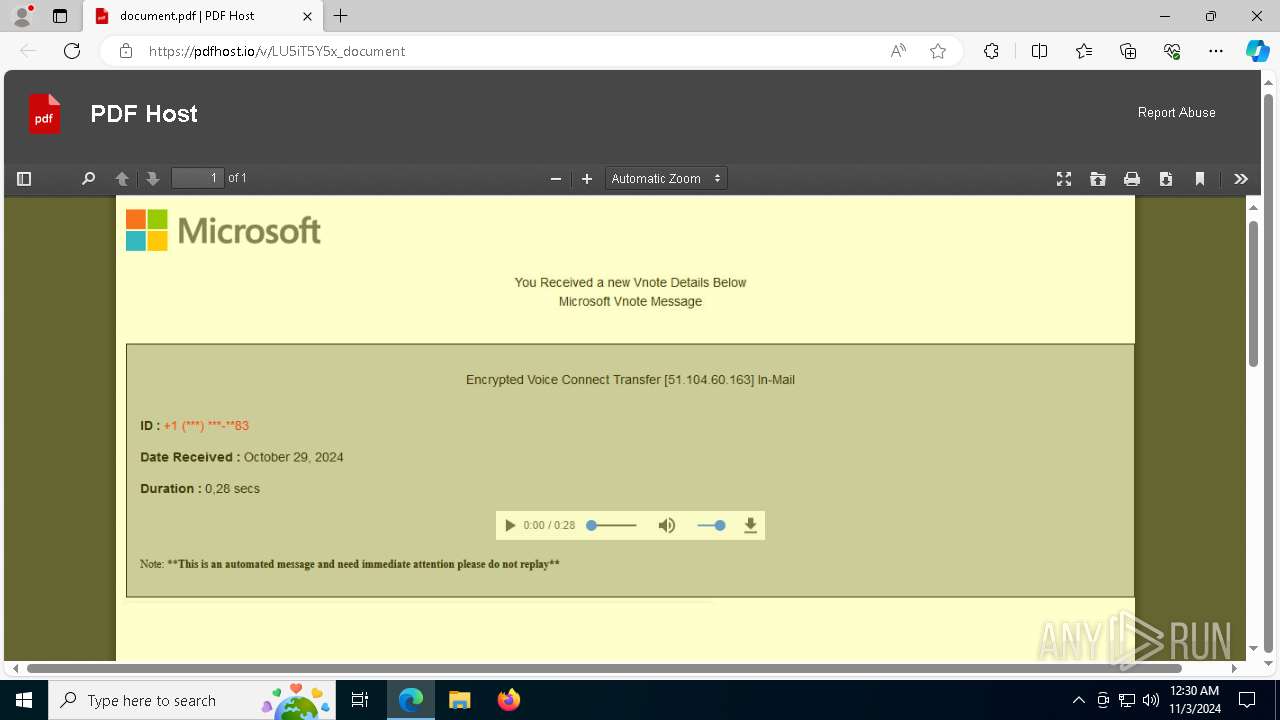Switch to presentation mode
The height and width of the screenshot is (720, 1280).
point(1064,179)
